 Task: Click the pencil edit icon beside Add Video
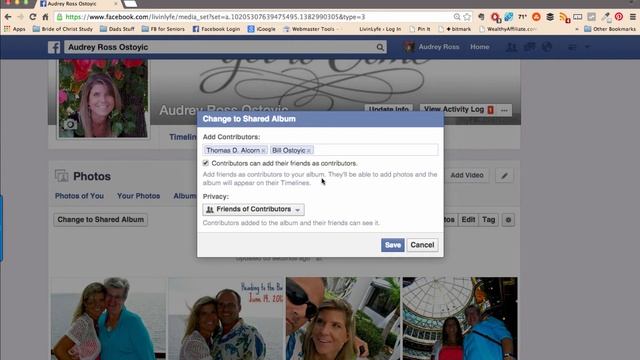(x=504, y=176)
